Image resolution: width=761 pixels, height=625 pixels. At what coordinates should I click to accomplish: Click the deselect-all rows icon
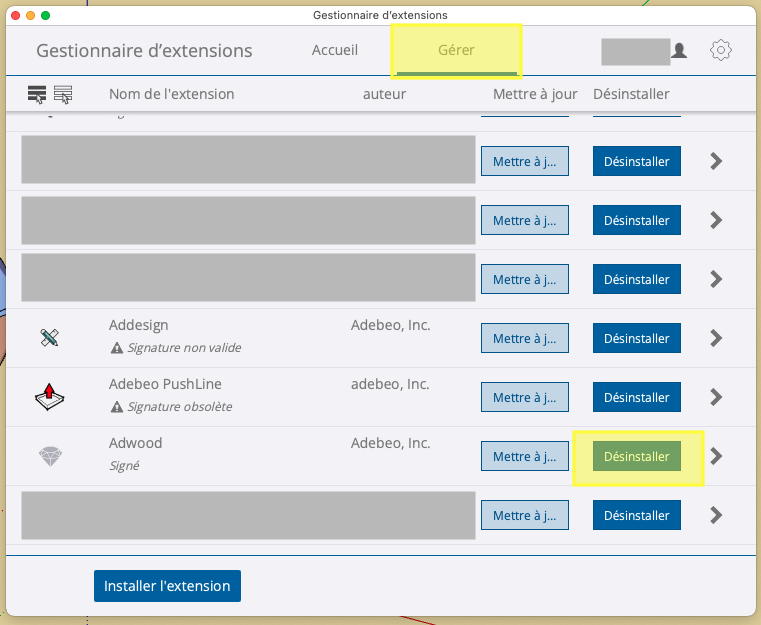tap(63, 94)
